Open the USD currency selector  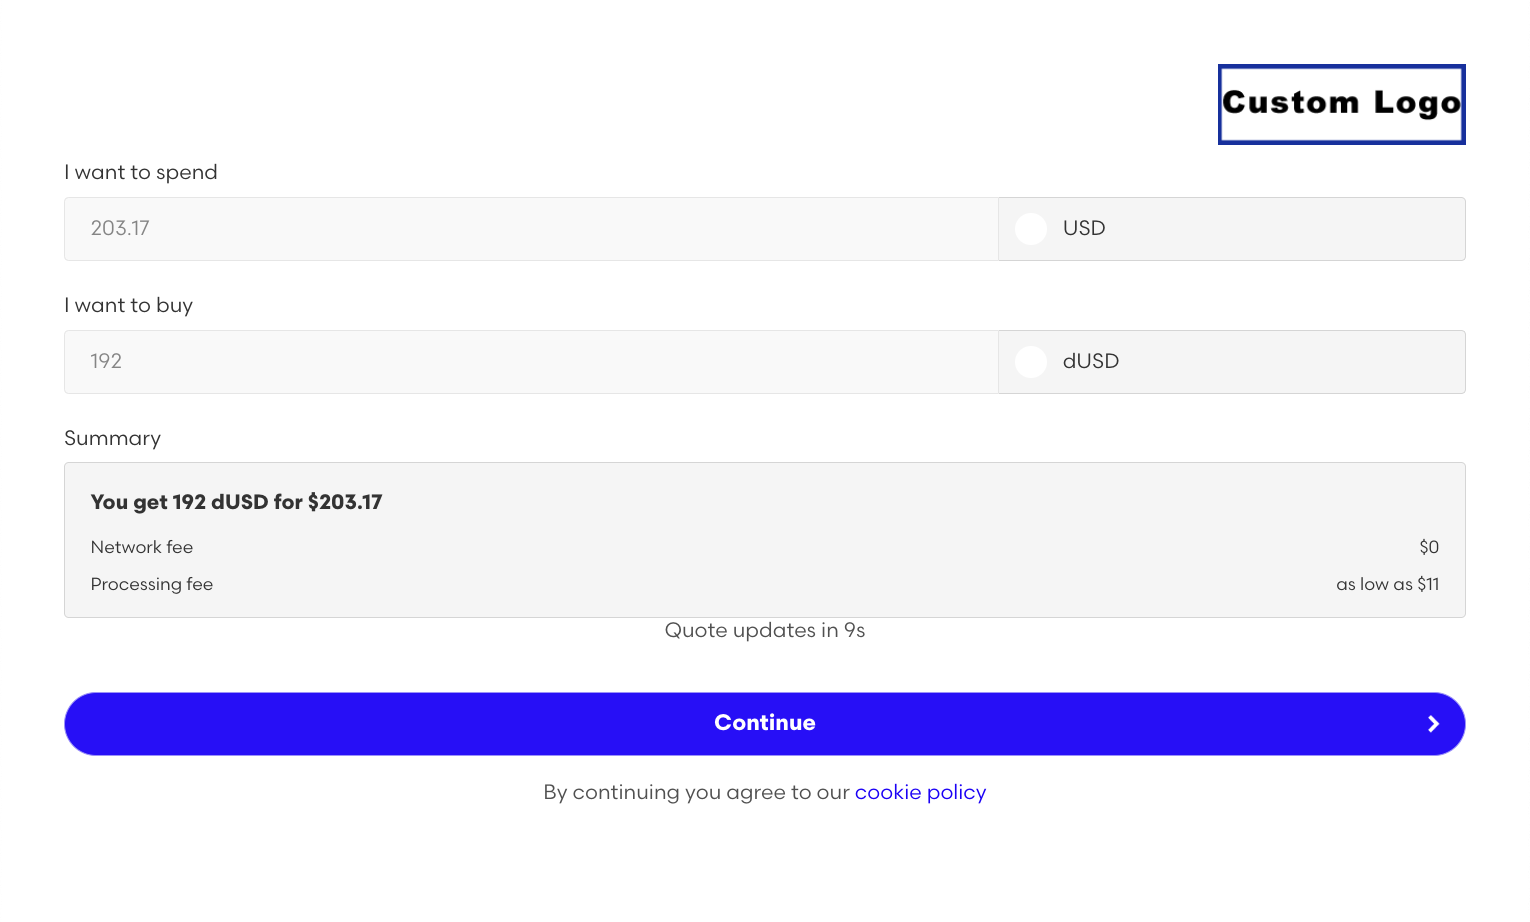point(1231,229)
